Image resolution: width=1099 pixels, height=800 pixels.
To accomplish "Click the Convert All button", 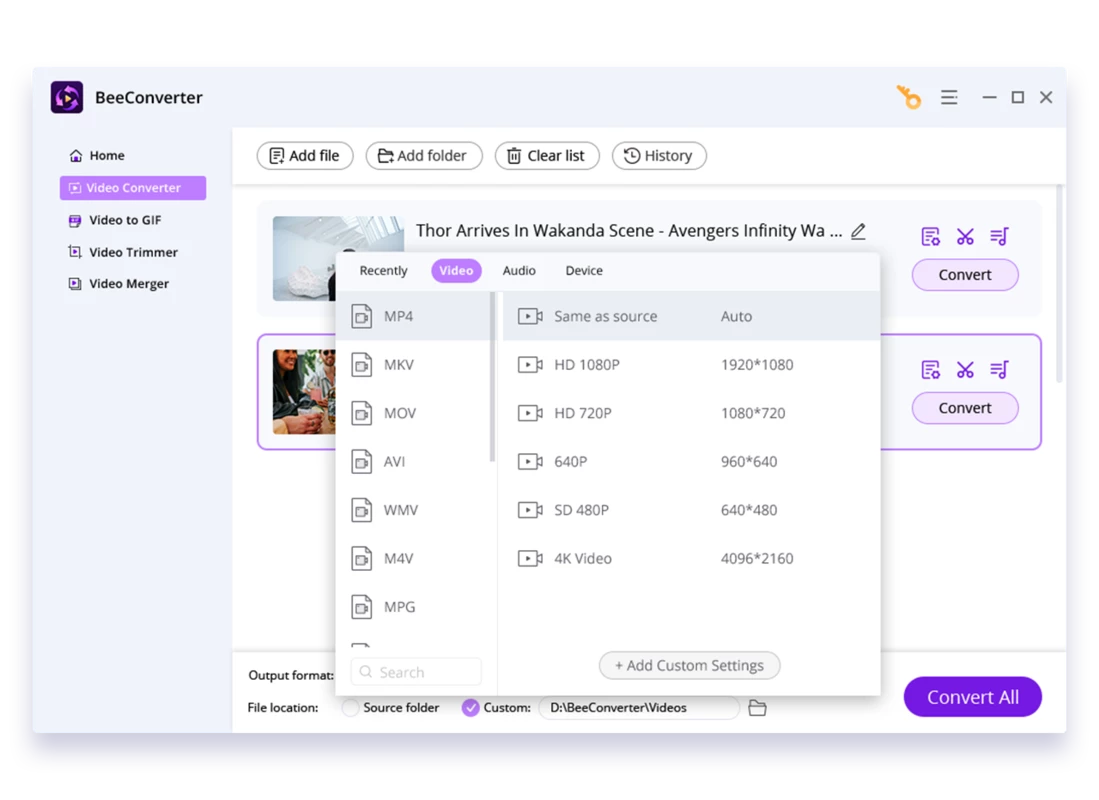I will click(x=973, y=697).
